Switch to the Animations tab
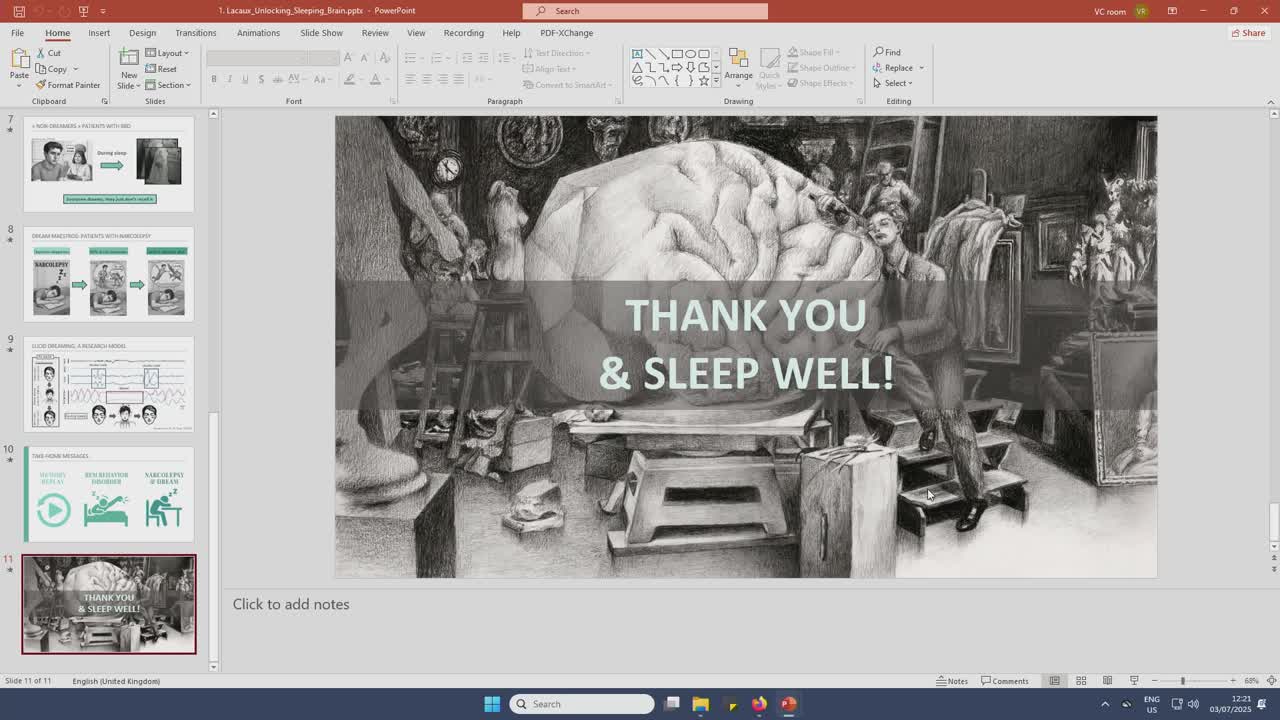The height and width of the screenshot is (720, 1280). (x=258, y=33)
